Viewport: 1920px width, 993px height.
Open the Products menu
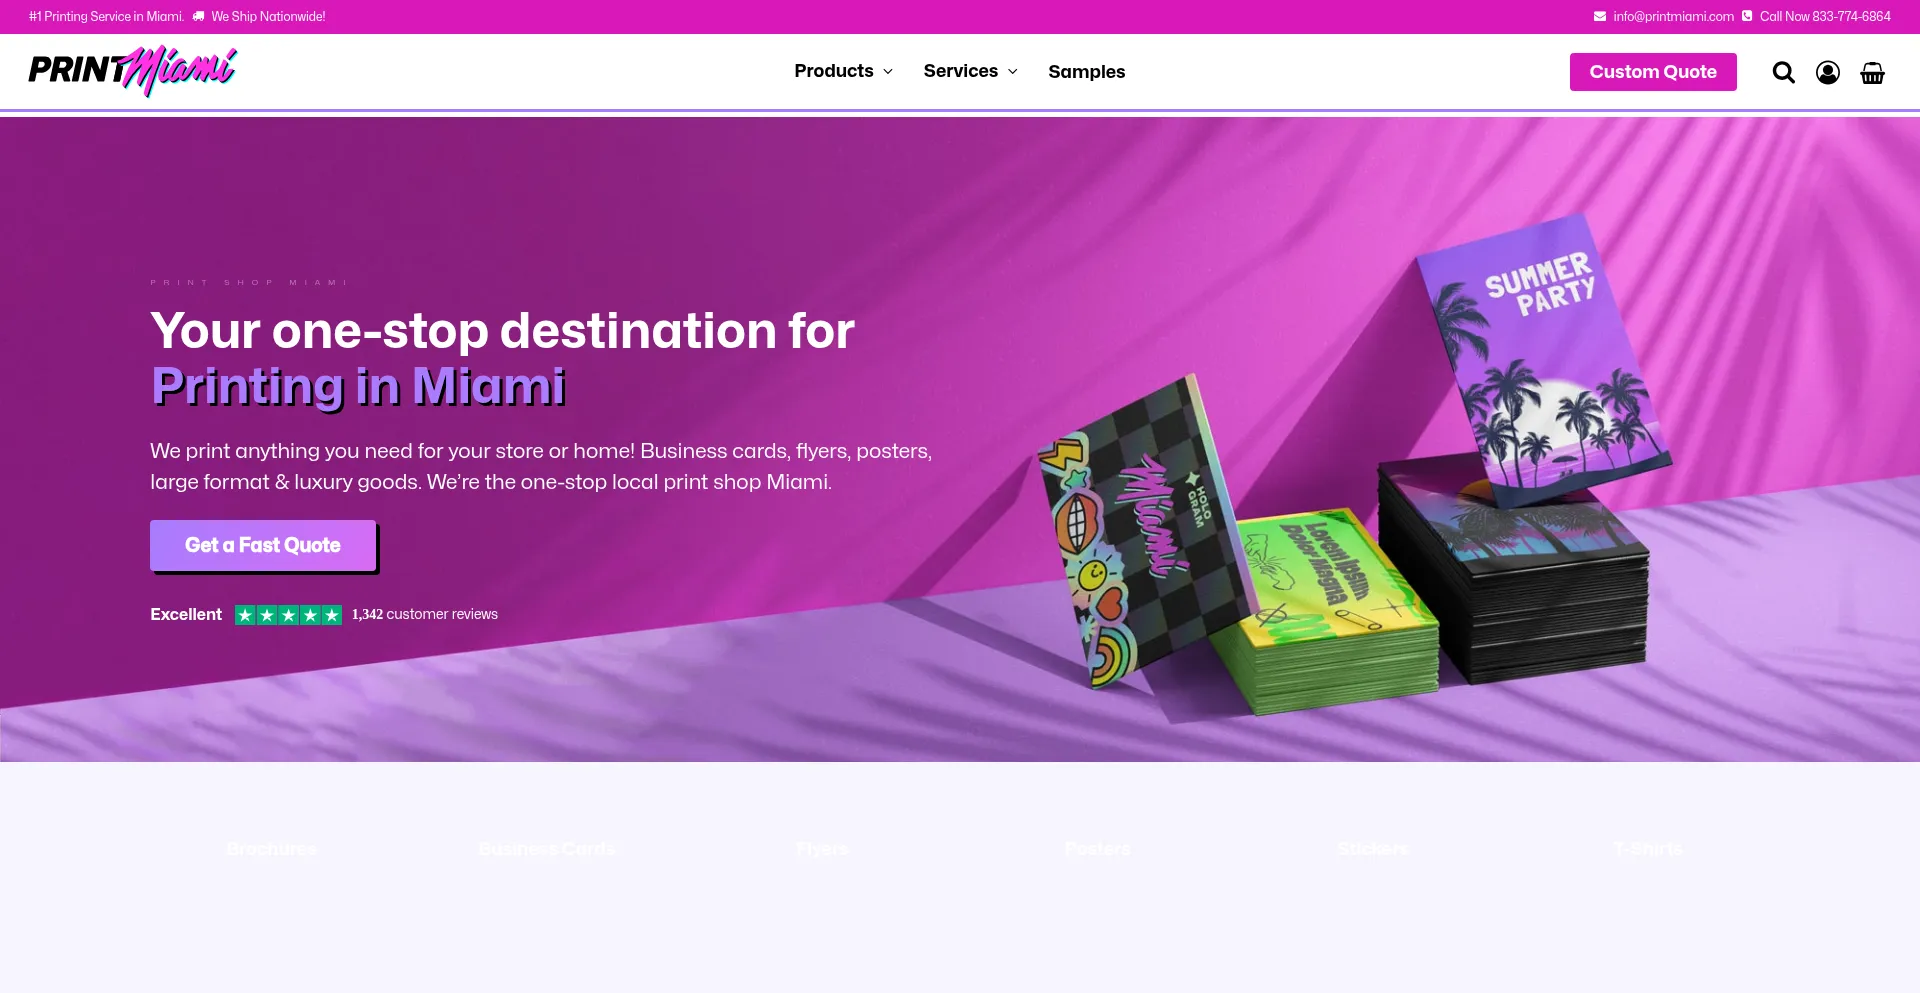[834, 71]
